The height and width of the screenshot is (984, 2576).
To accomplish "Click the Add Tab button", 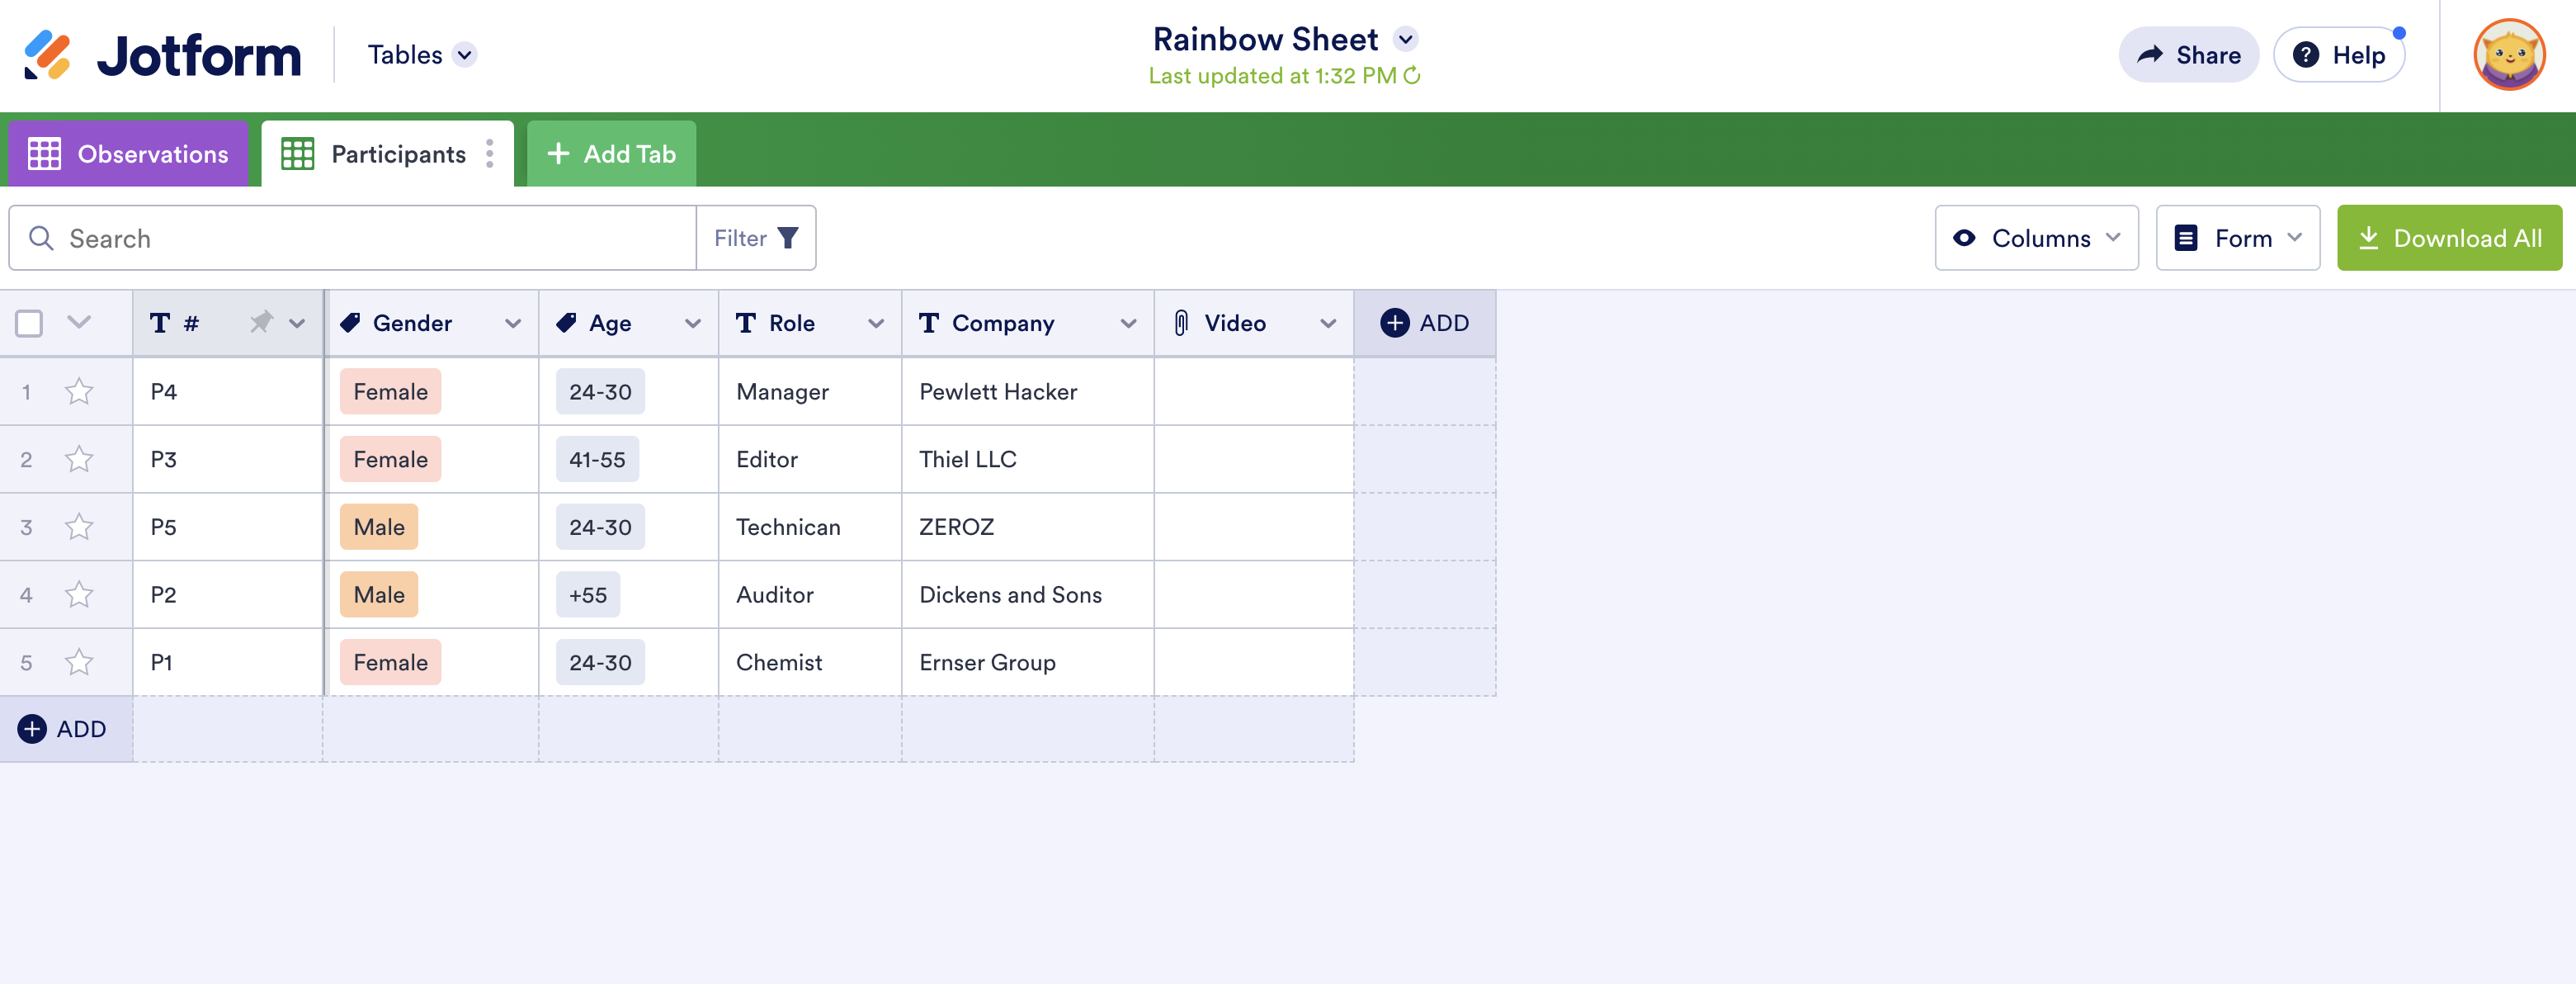I will click(x=611, y=154).
